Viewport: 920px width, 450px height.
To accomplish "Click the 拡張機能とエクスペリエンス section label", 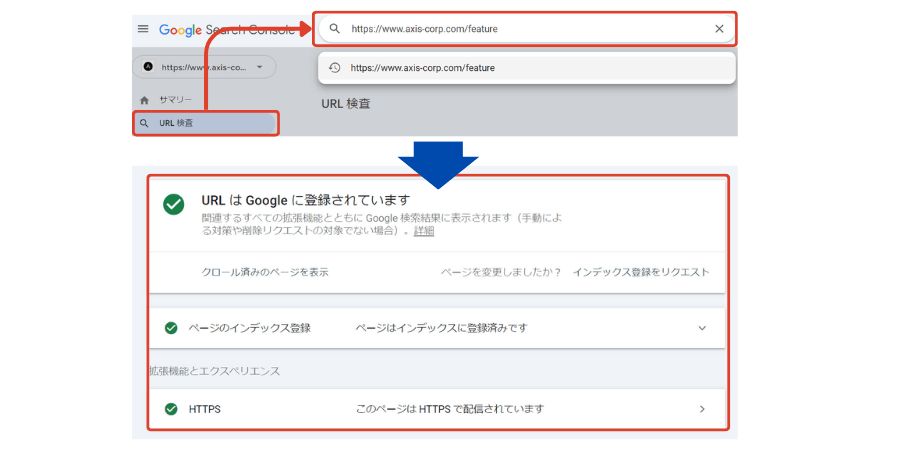I will tap(214, 371).
